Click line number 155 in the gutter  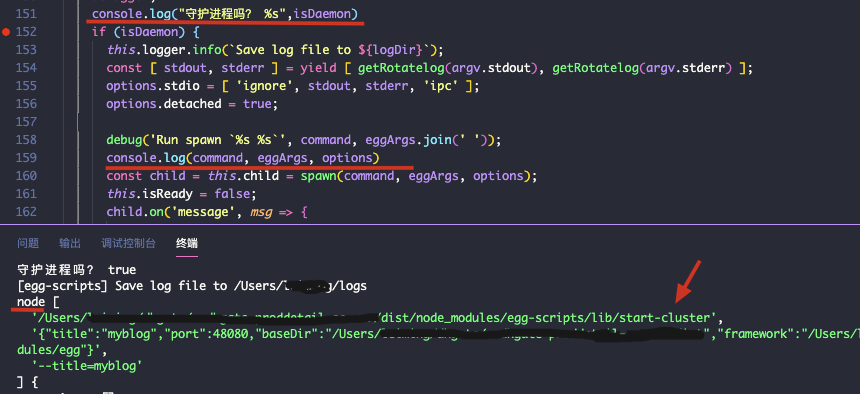(x=26, y=86)
